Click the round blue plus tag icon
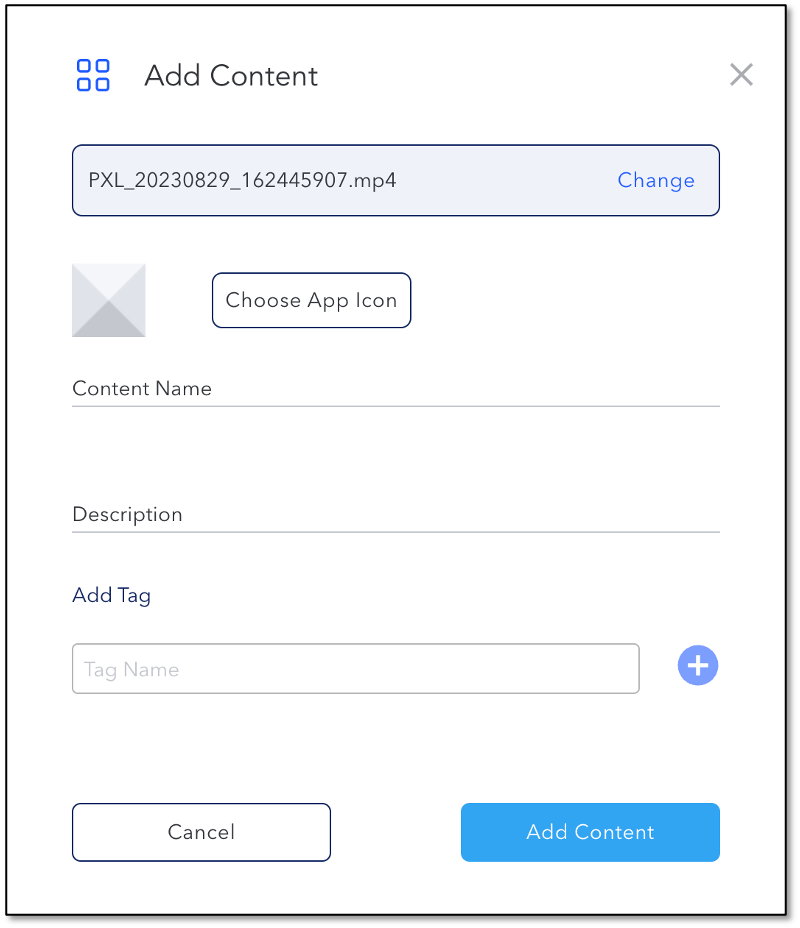Screen dimensions: 800x928 pos(698,665)
